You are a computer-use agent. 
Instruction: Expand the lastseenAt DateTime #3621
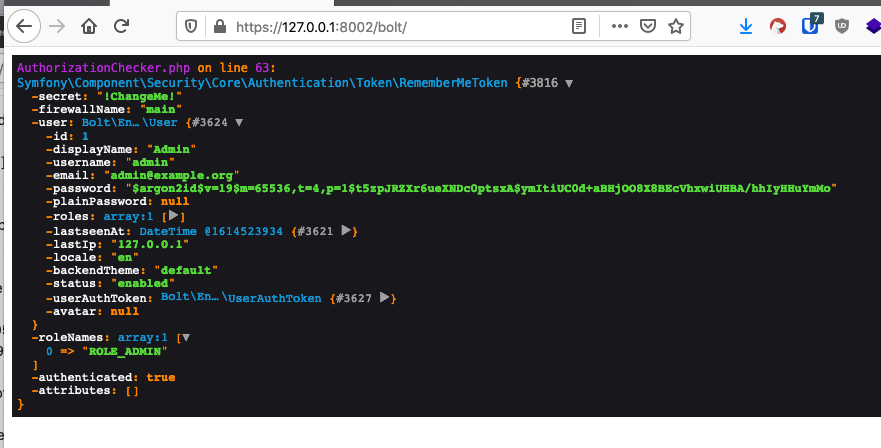pos(346,230)
